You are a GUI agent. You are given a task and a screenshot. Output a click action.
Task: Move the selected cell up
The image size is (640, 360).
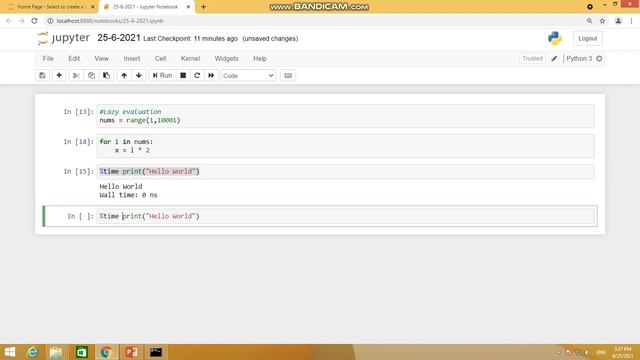(124, 76)
